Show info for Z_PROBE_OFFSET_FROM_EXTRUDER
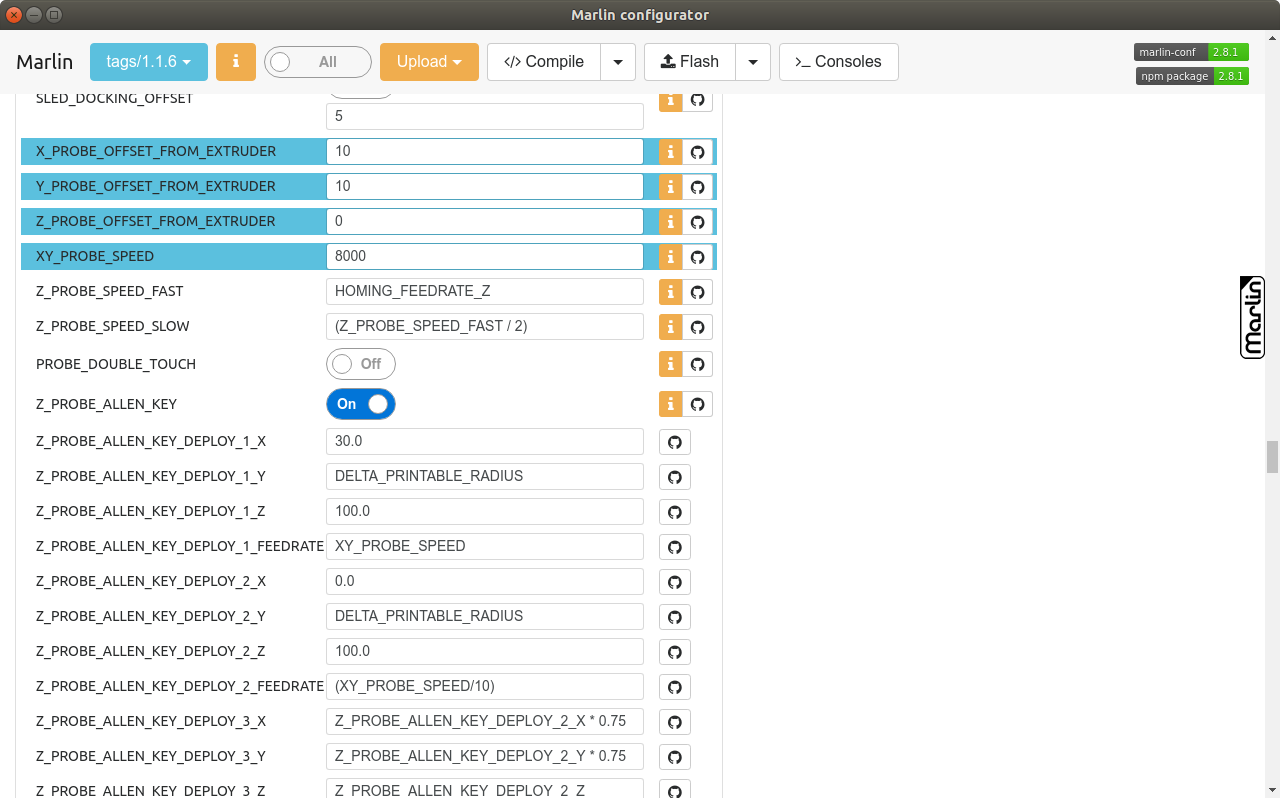Screen dimensions: 1280x798 point(671,222)
